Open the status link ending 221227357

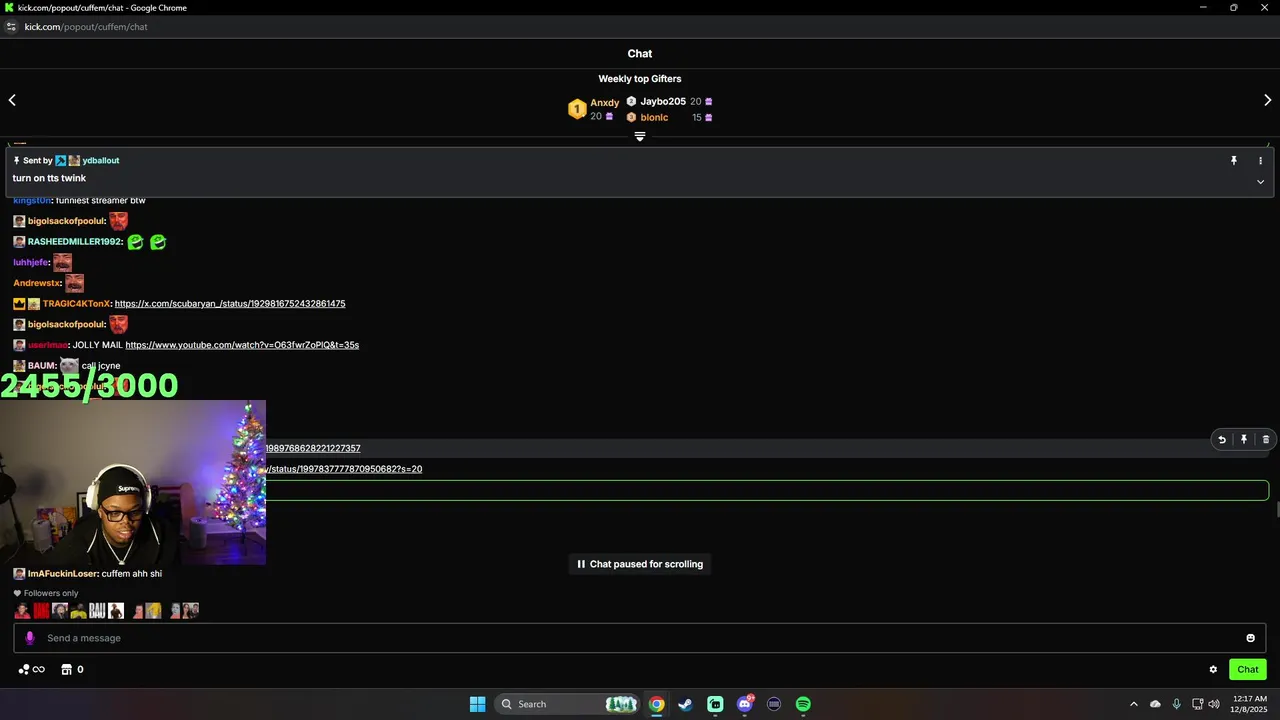coord(313,449)
